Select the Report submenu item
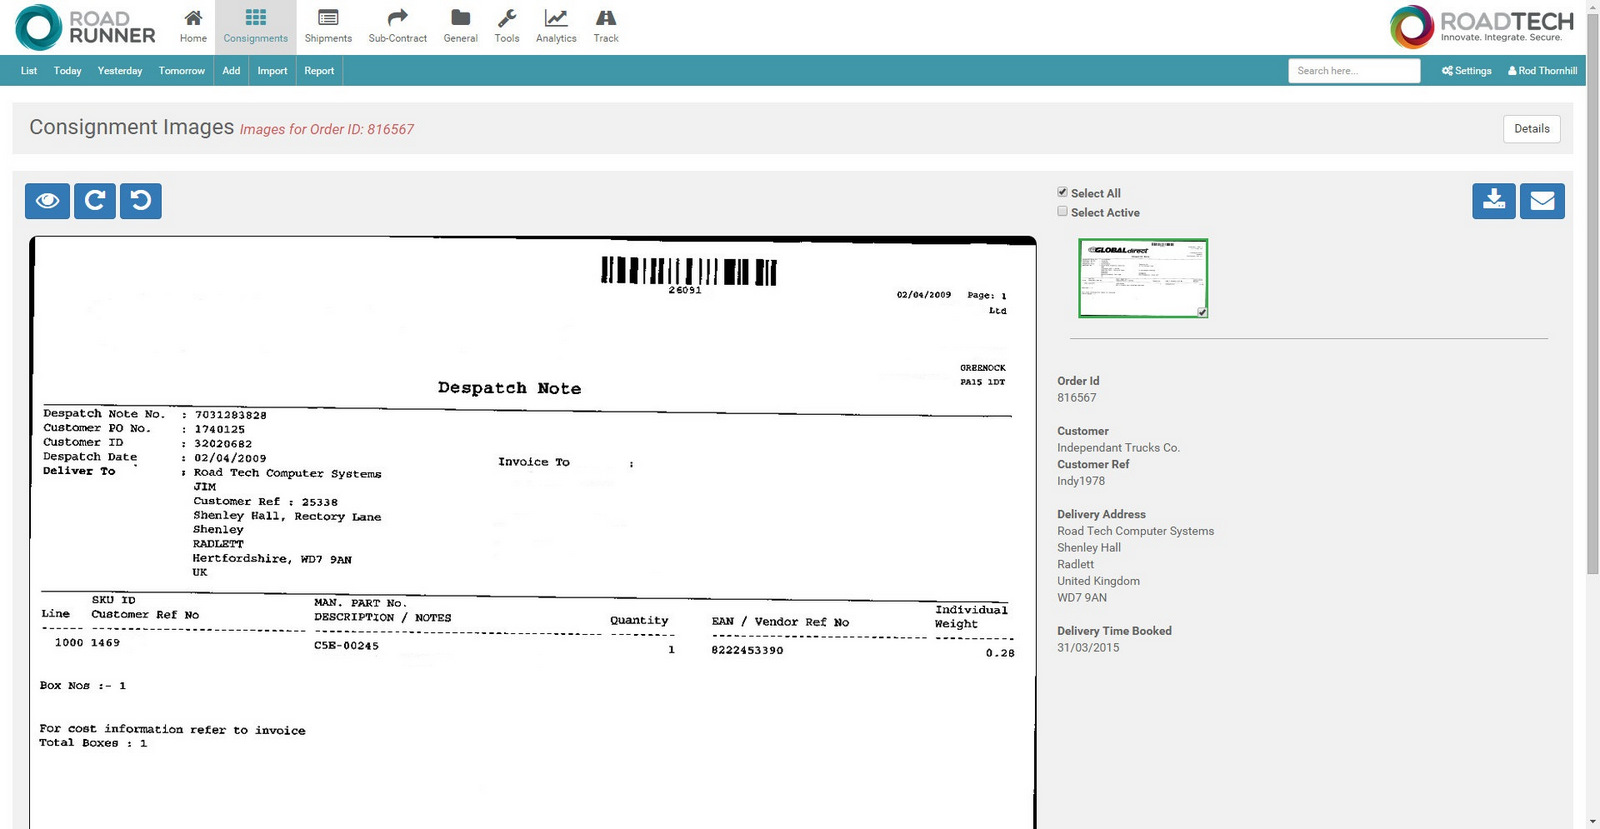Viewport: 1600px width, 829px height. tap(319, 71)
